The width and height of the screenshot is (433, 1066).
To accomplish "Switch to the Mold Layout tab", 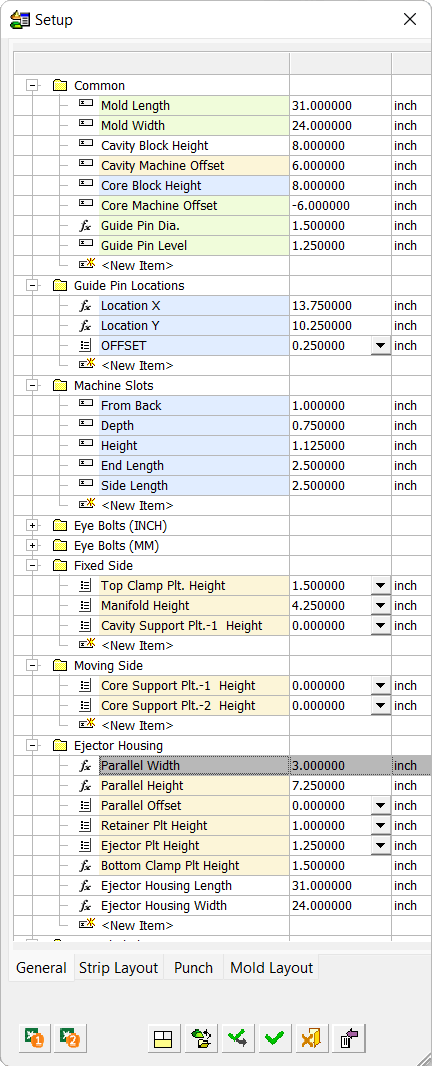I will (x=272, y=968).
